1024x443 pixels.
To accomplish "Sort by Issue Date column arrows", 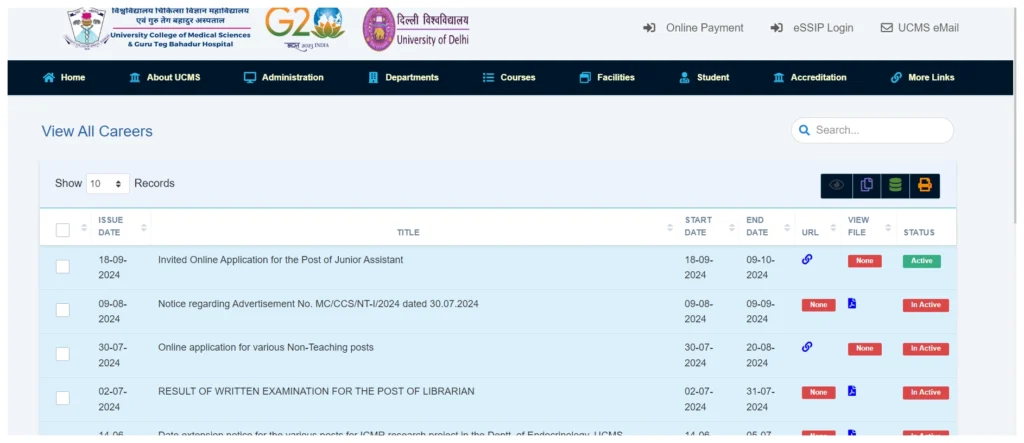I will tap(144, 227).
